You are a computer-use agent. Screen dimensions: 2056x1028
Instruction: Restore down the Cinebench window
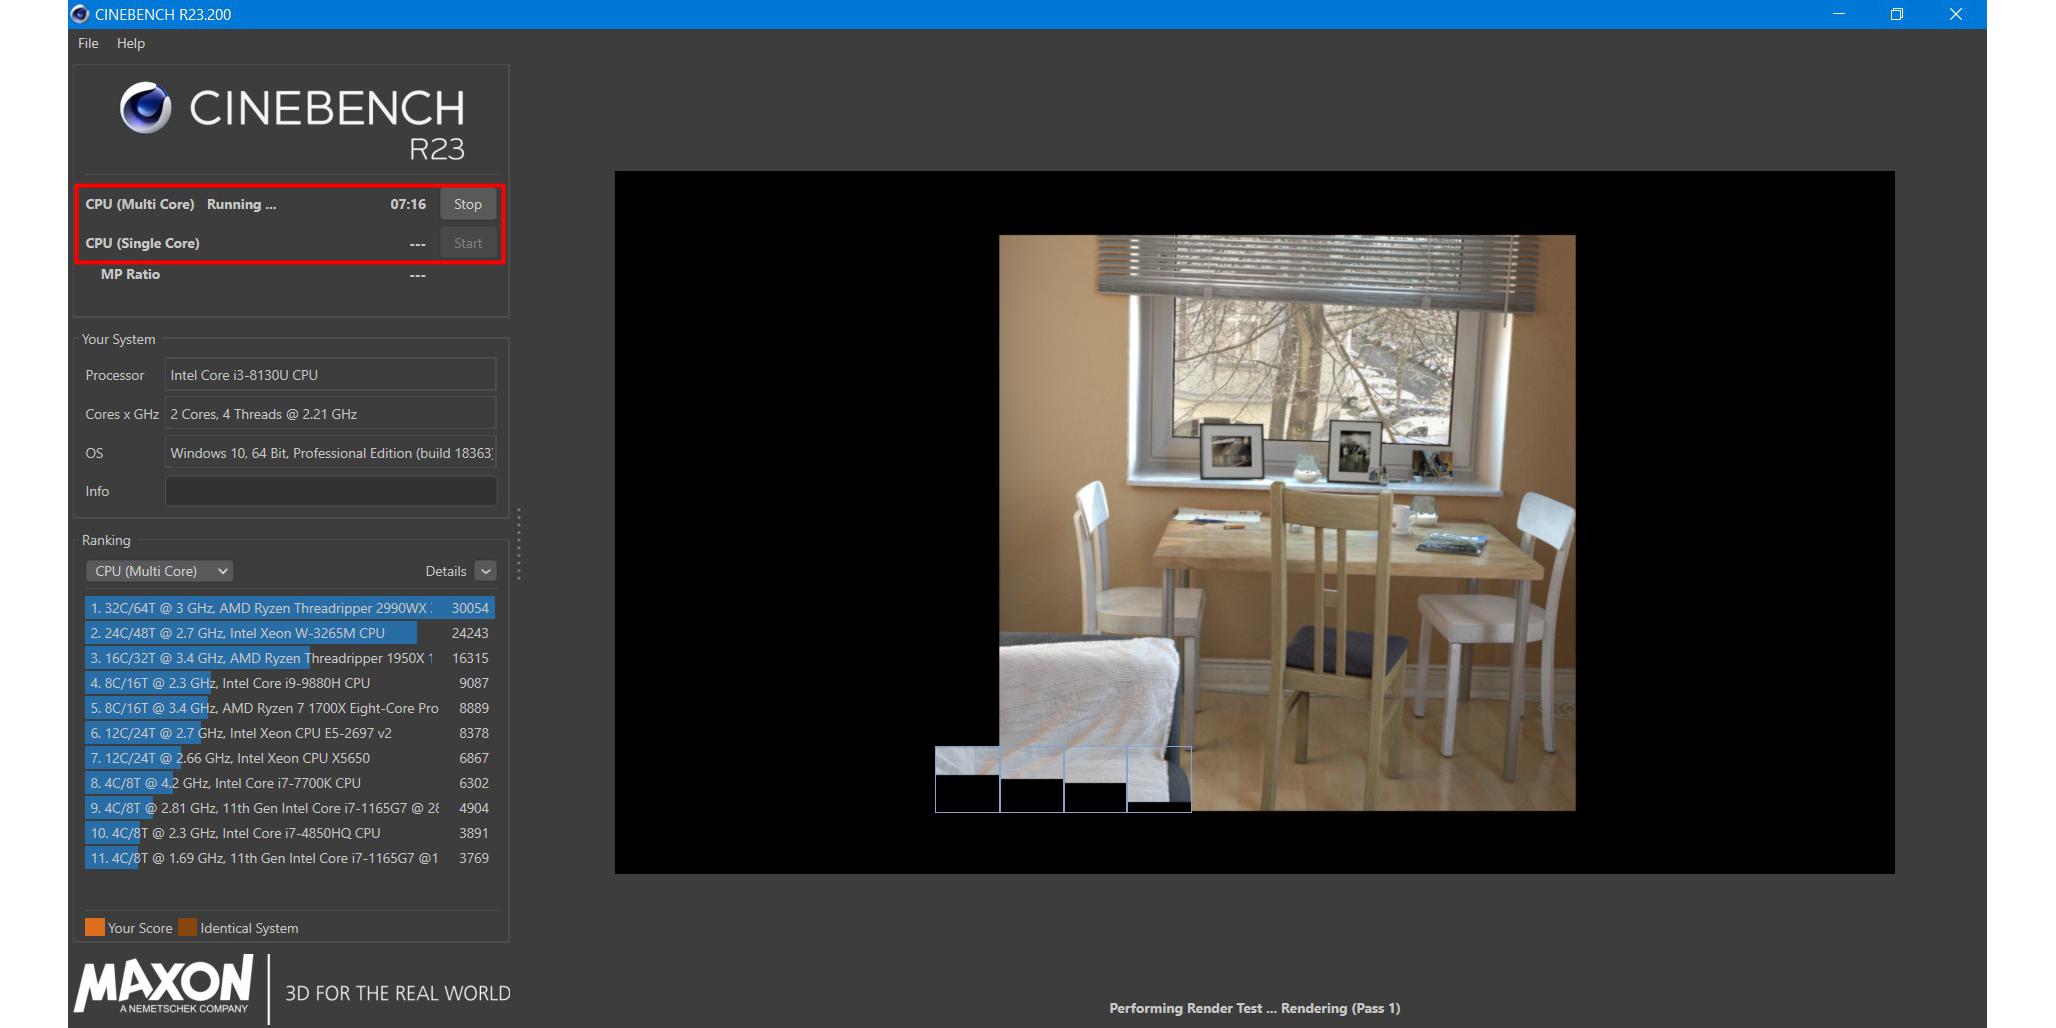tap(1896, 14)
